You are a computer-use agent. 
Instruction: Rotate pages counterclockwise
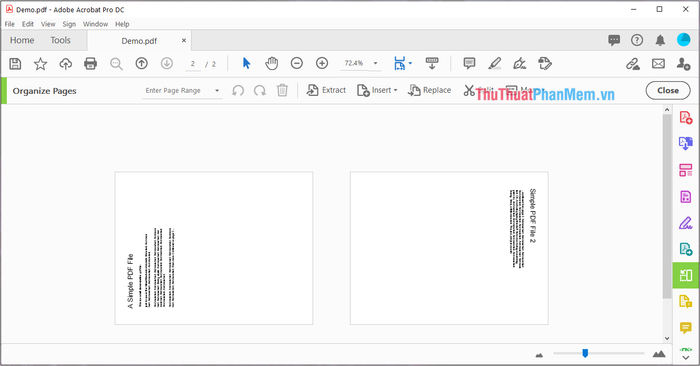click(x=238, y=91)
